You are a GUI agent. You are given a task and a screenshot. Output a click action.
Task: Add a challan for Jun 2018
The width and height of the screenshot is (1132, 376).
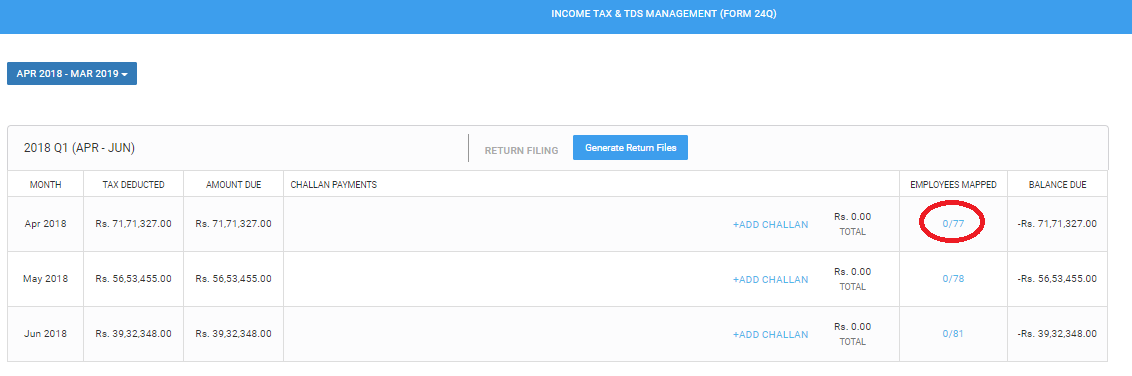pos(770,334)
